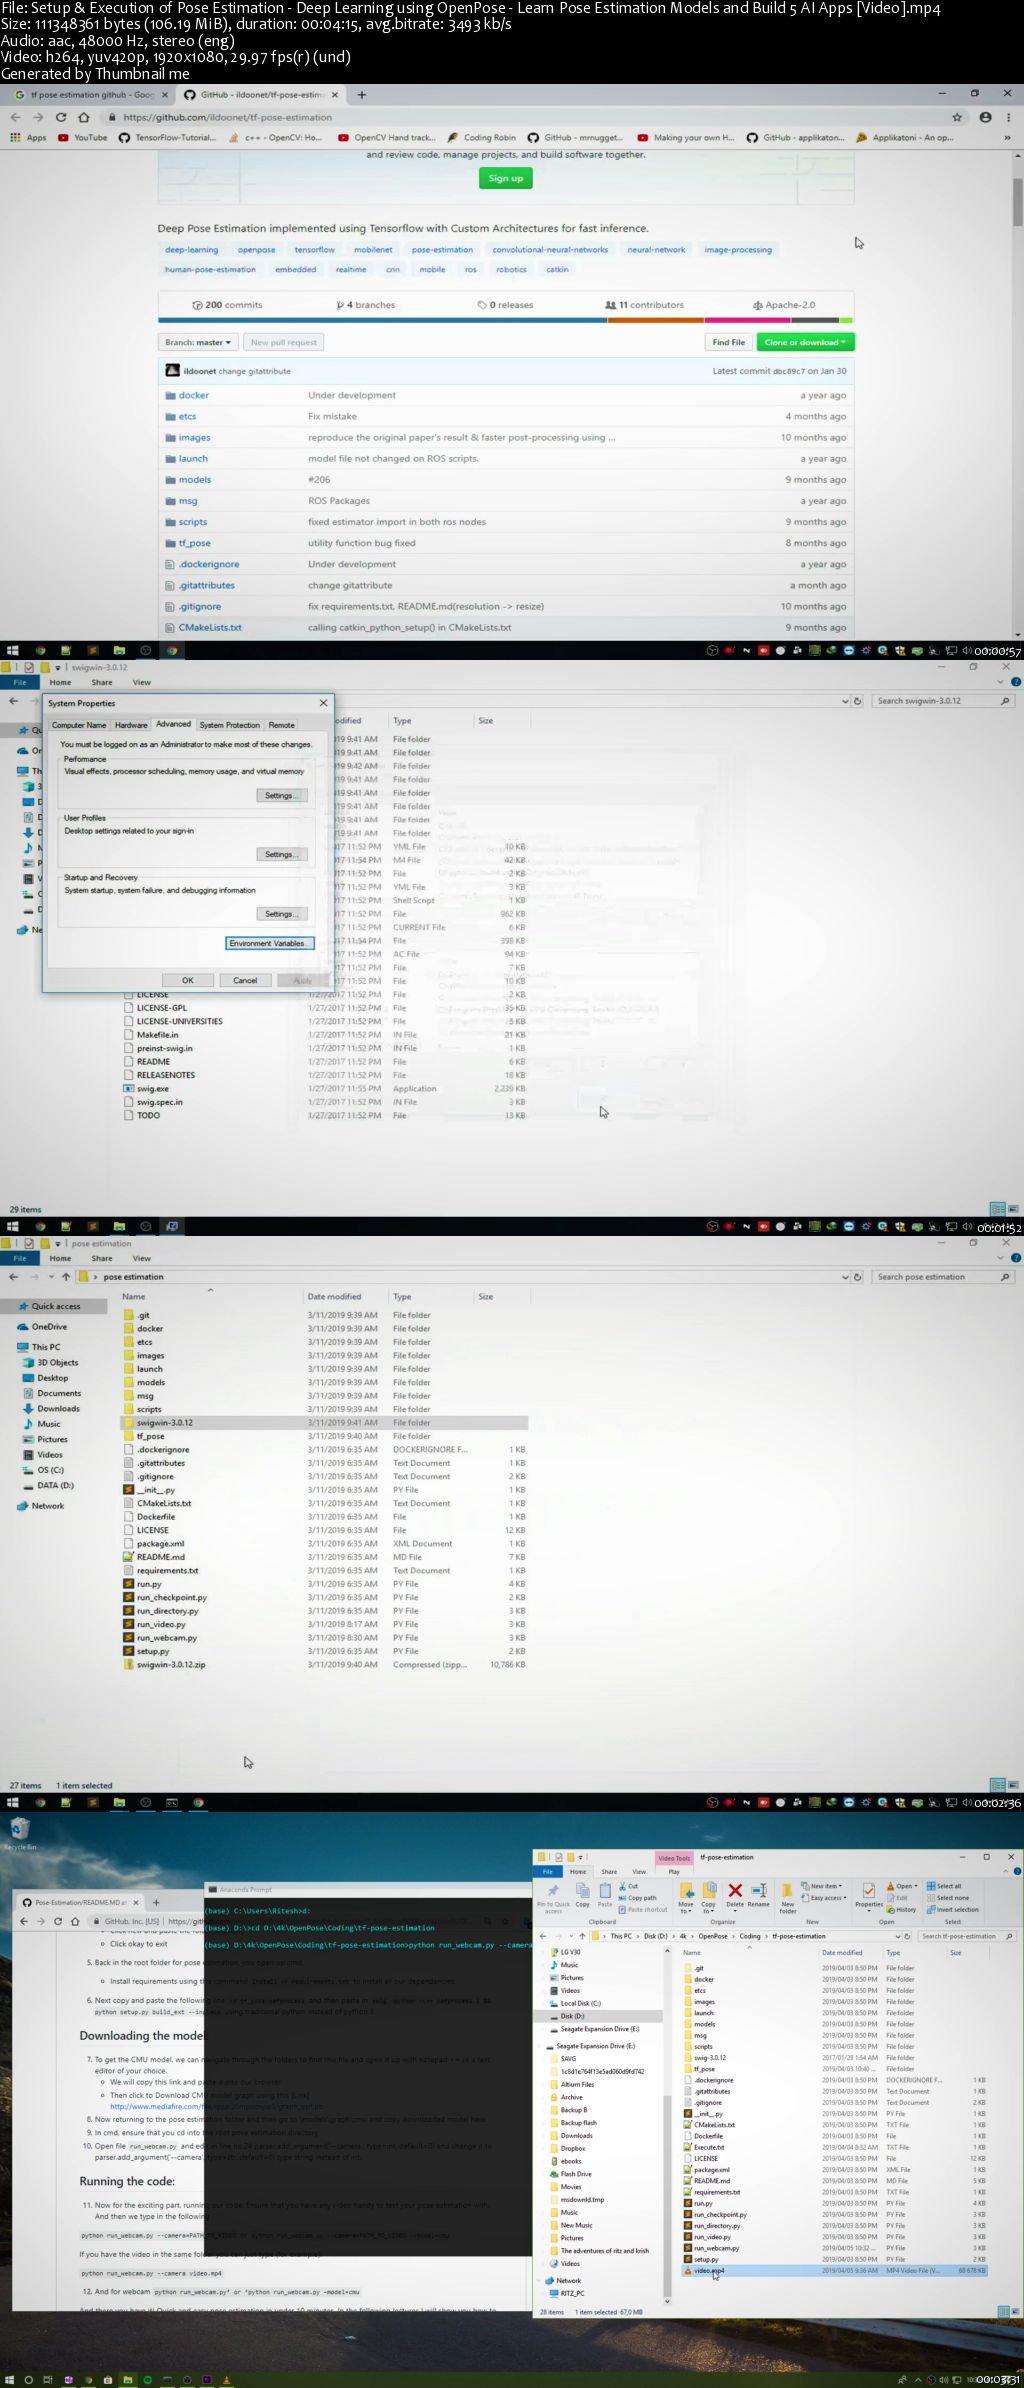Click the Performance Settings button in System Properties
Screen dimensions: 1024x2388
282,795
